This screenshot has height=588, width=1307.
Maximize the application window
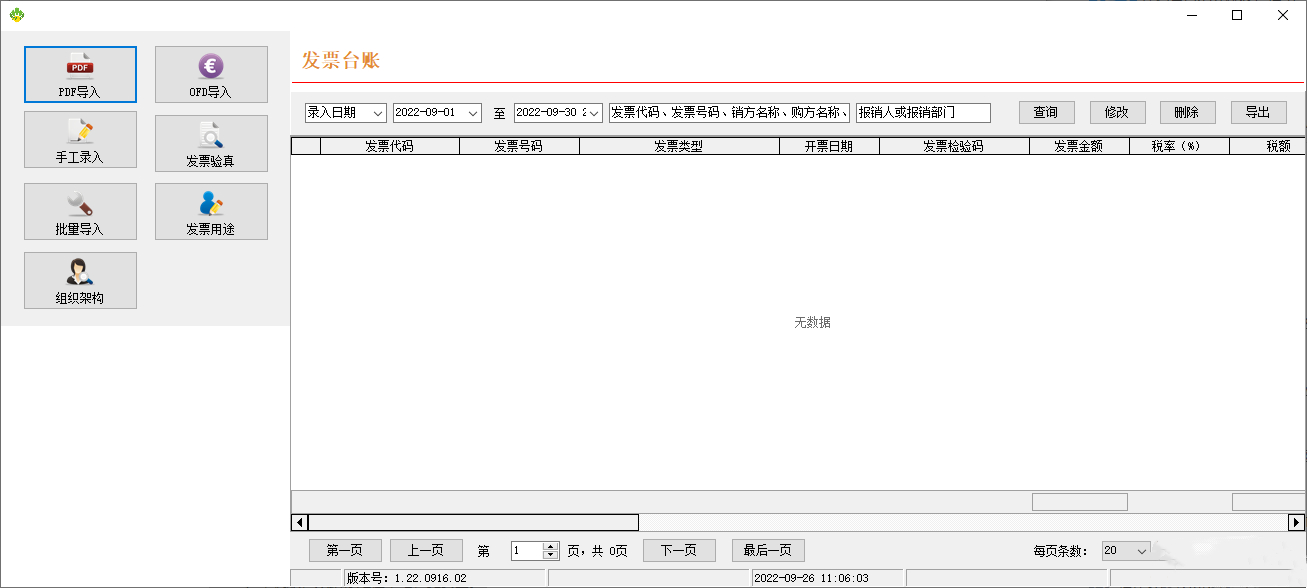coord(1237,15)
